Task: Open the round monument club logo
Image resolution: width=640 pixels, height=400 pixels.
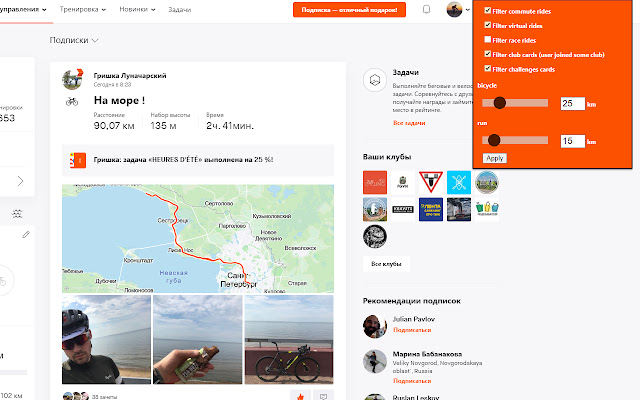Action: [x=375, y=209]
